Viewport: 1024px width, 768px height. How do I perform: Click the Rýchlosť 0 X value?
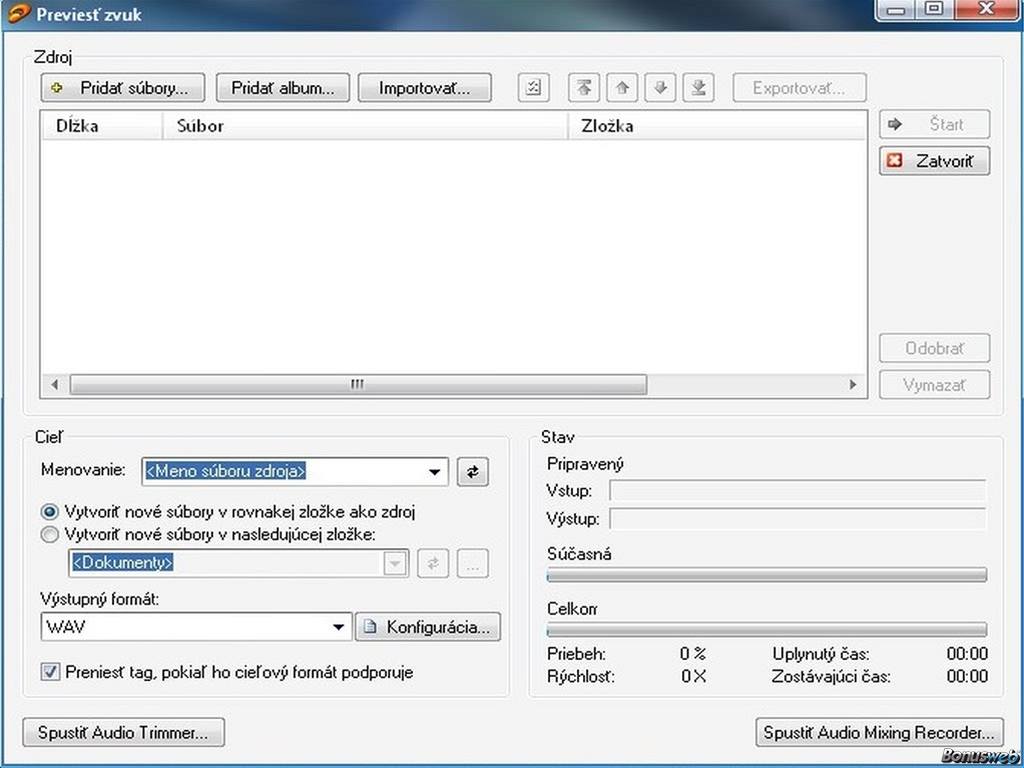(x=694, y=676)
